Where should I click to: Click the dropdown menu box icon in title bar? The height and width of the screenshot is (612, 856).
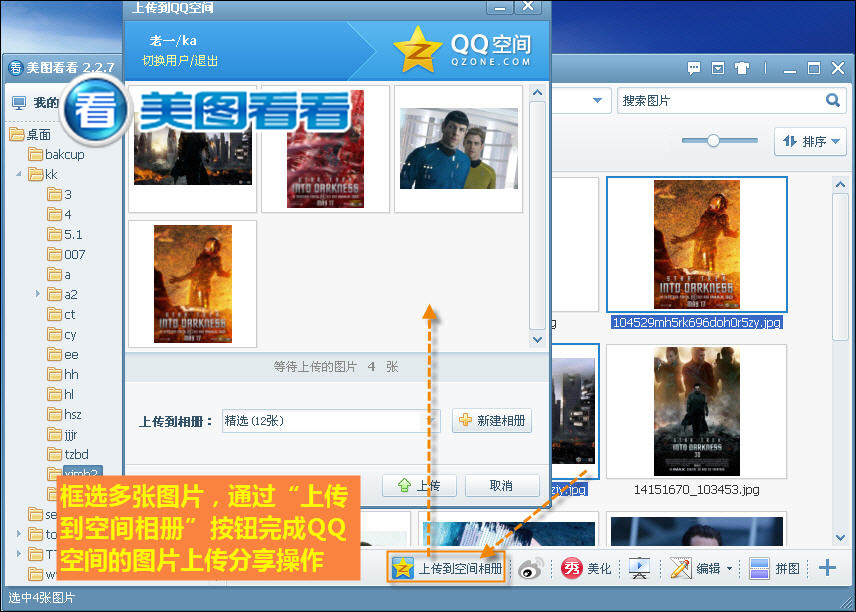pos(718,68)
